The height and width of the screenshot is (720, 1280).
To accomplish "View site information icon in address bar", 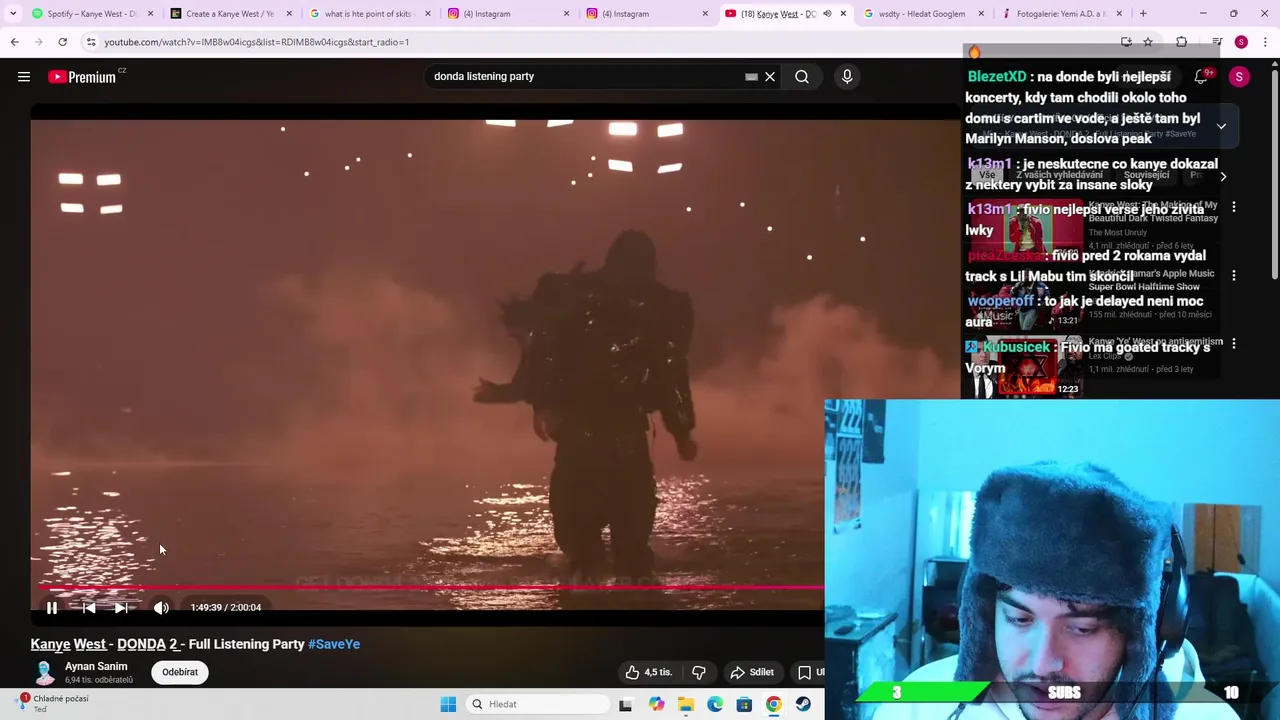I will click(91, 42).
